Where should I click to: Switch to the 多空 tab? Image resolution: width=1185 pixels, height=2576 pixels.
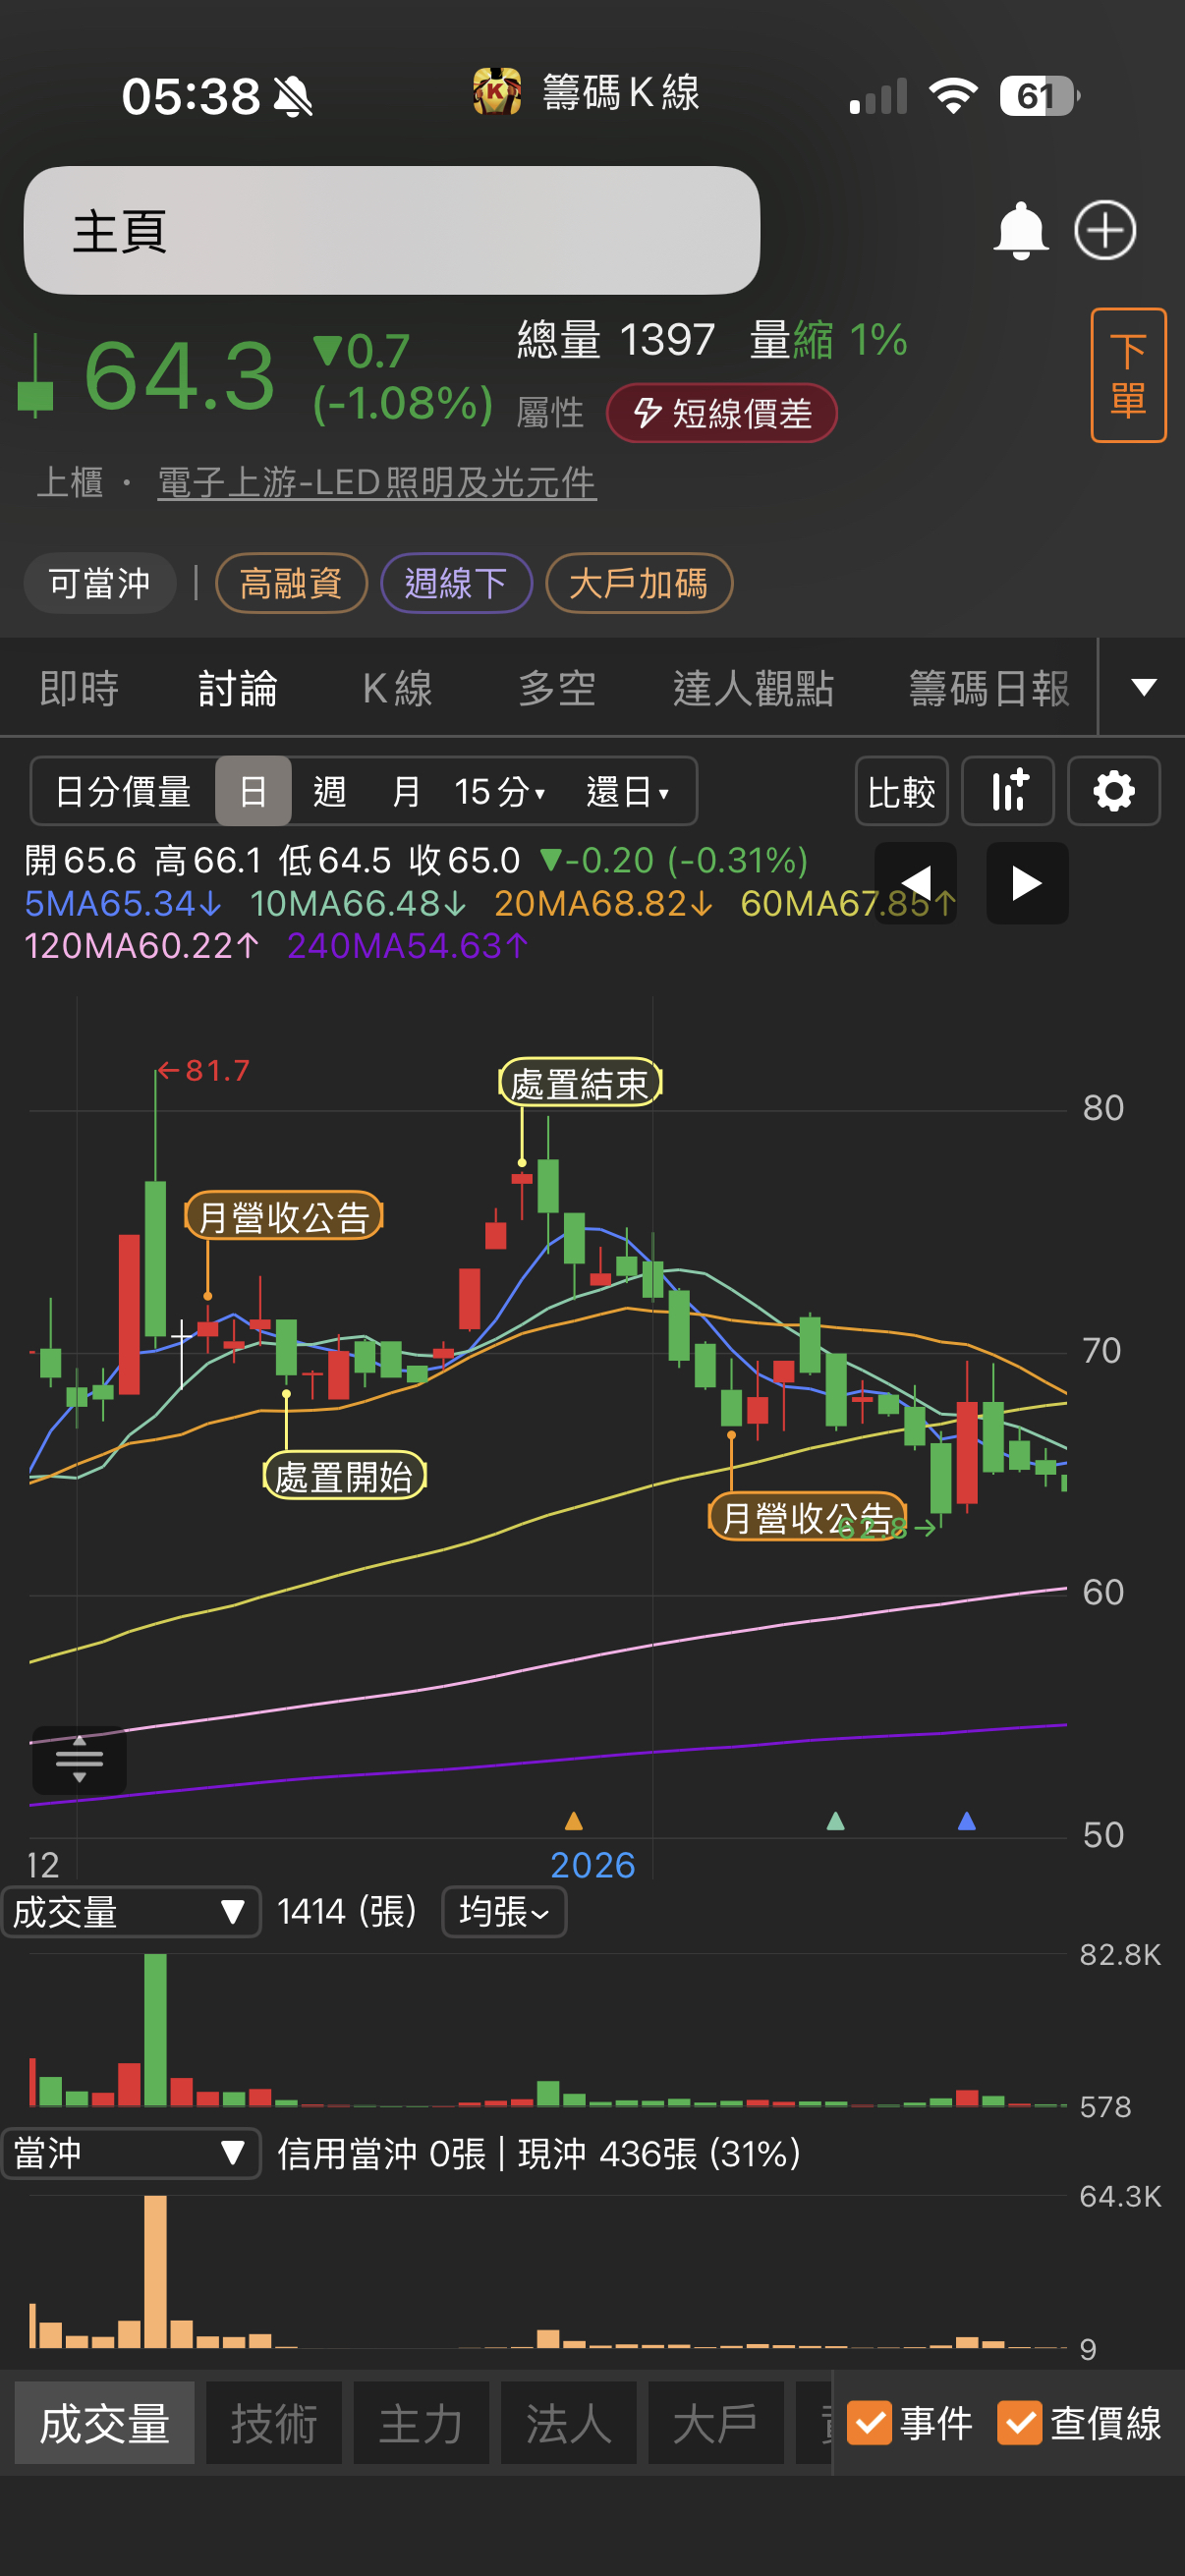(x=557, y=688)
